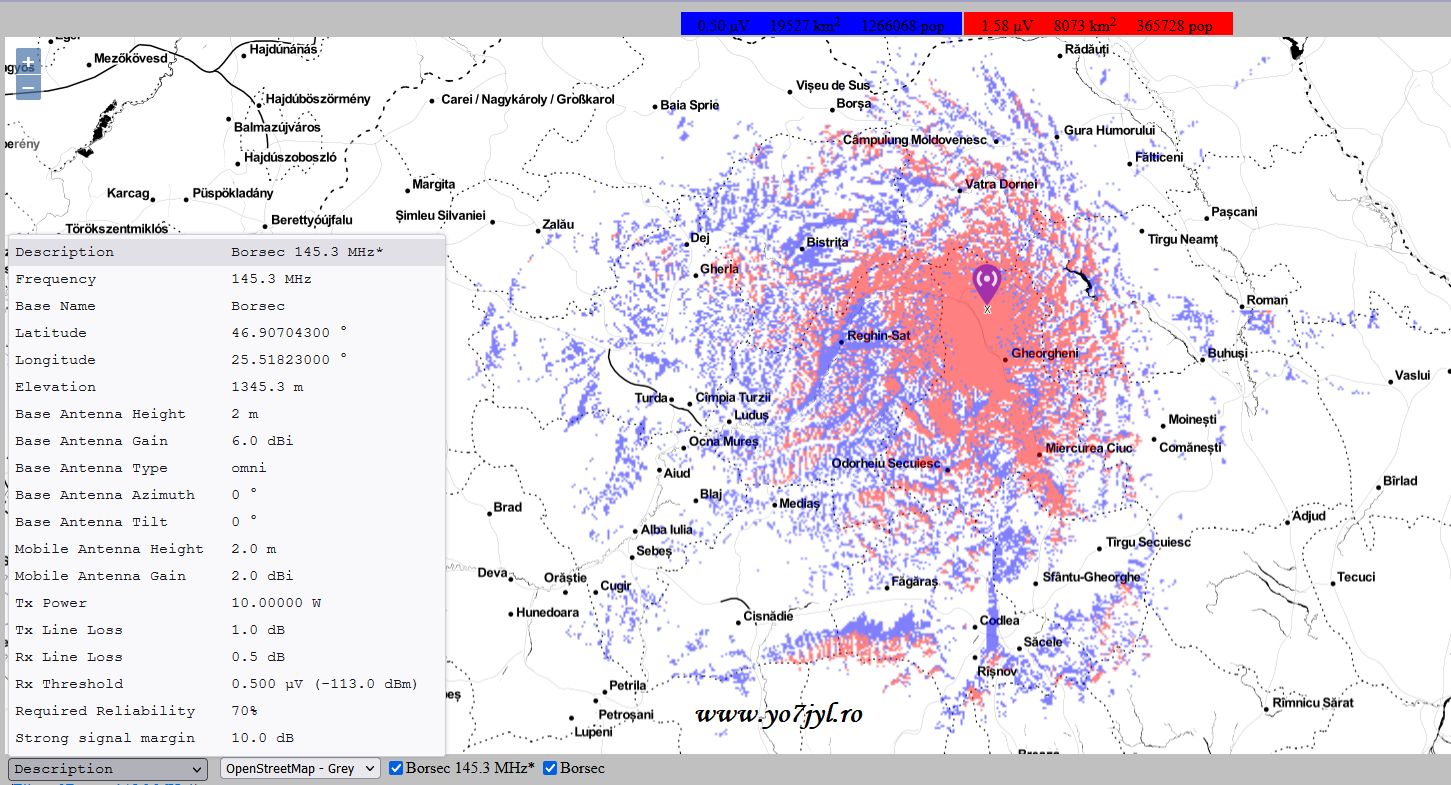Click the "1266068 pop" figure in the blue legend

(903, 26)
